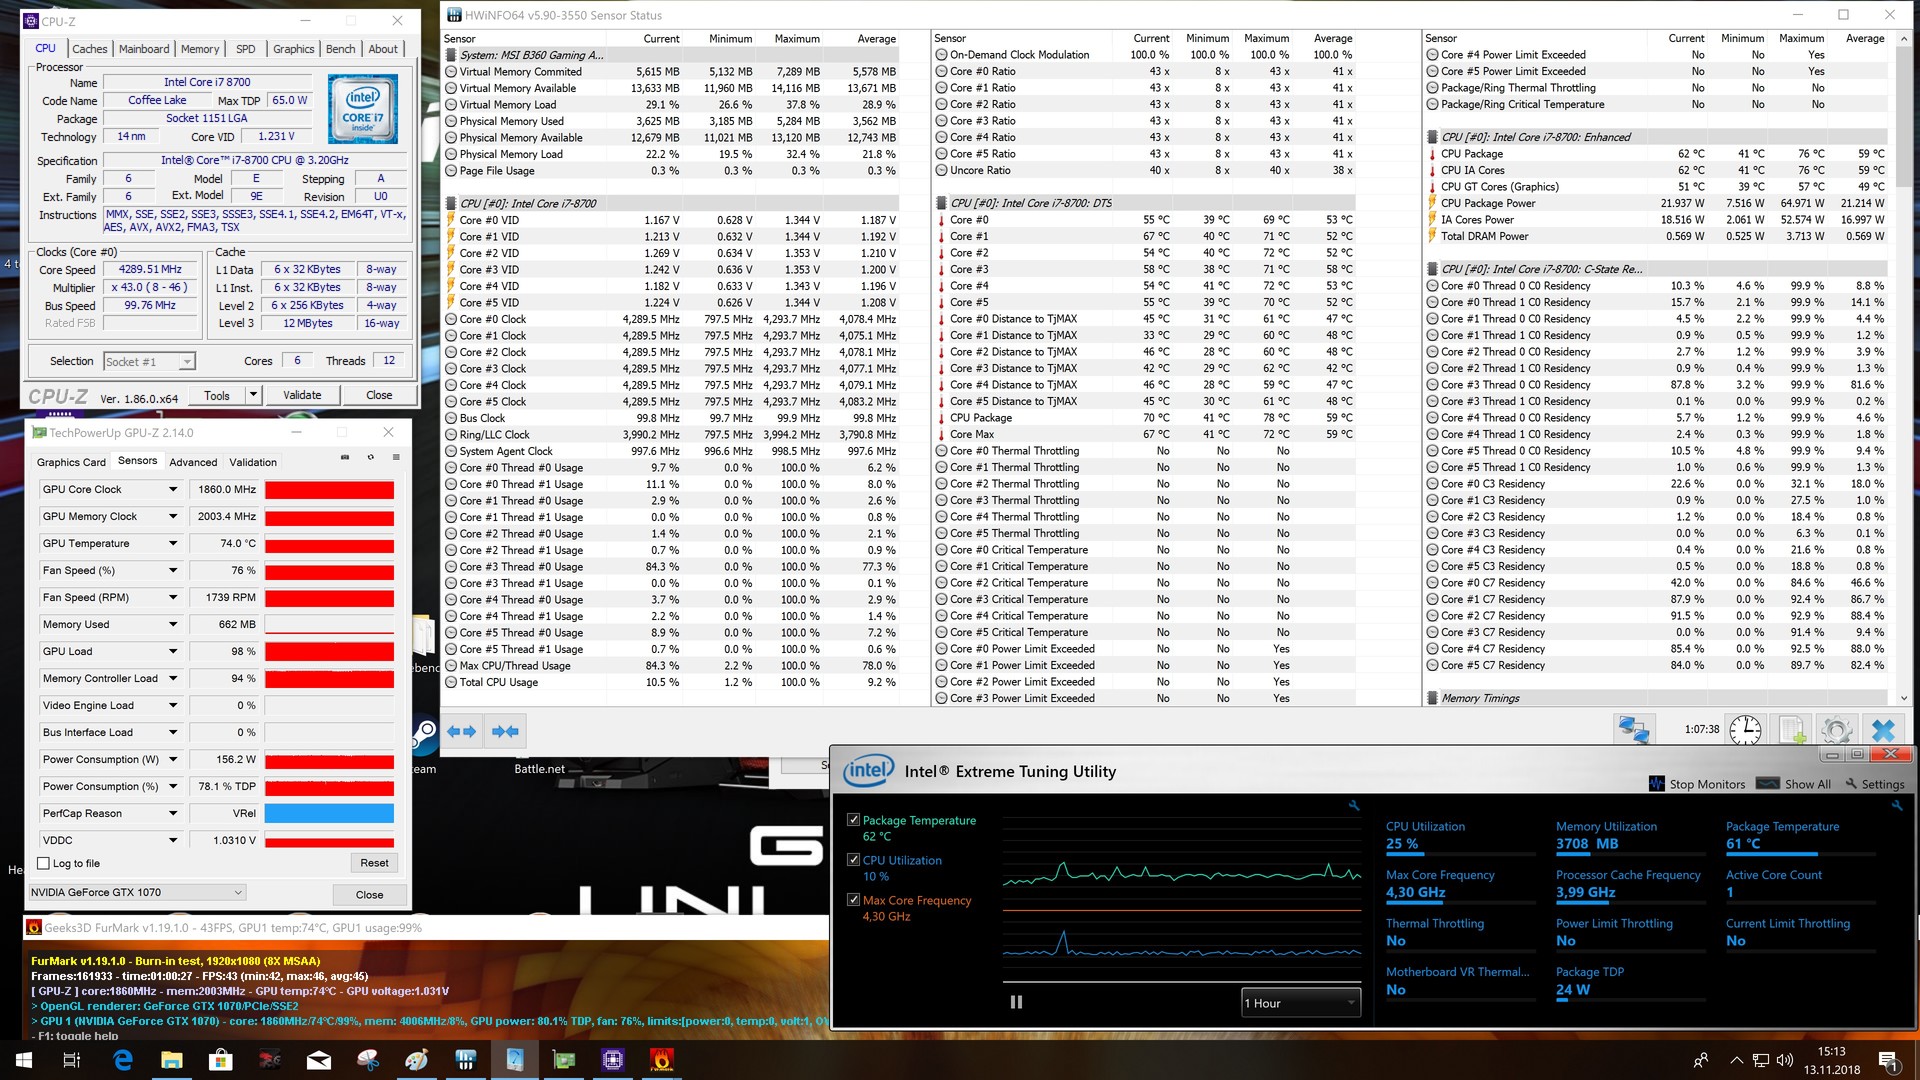Click CPU-Z Validate button
This screenshot has height=1080, width=1920.
click(302, 395)
